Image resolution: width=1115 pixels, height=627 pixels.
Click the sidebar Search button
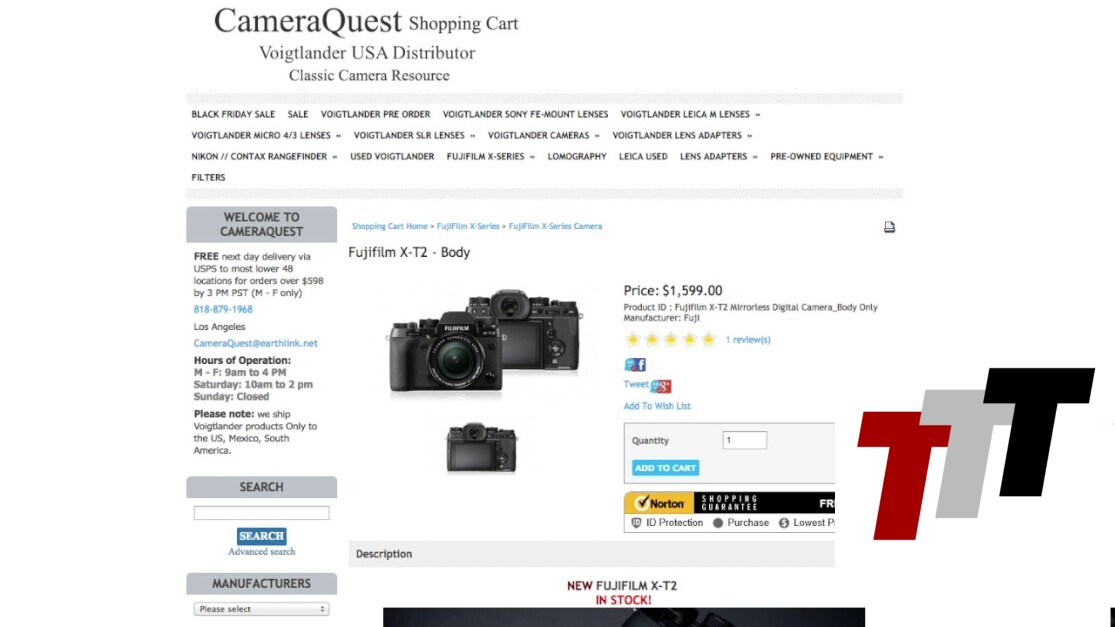click(262, 536)
